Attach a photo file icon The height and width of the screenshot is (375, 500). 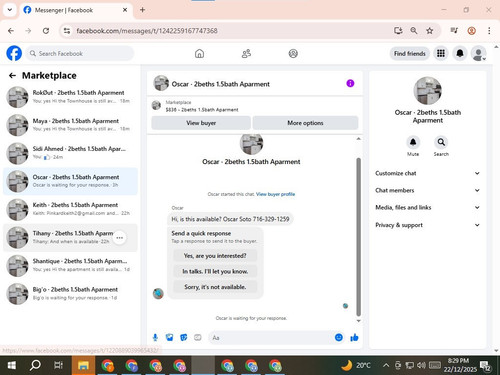point(169,338)
